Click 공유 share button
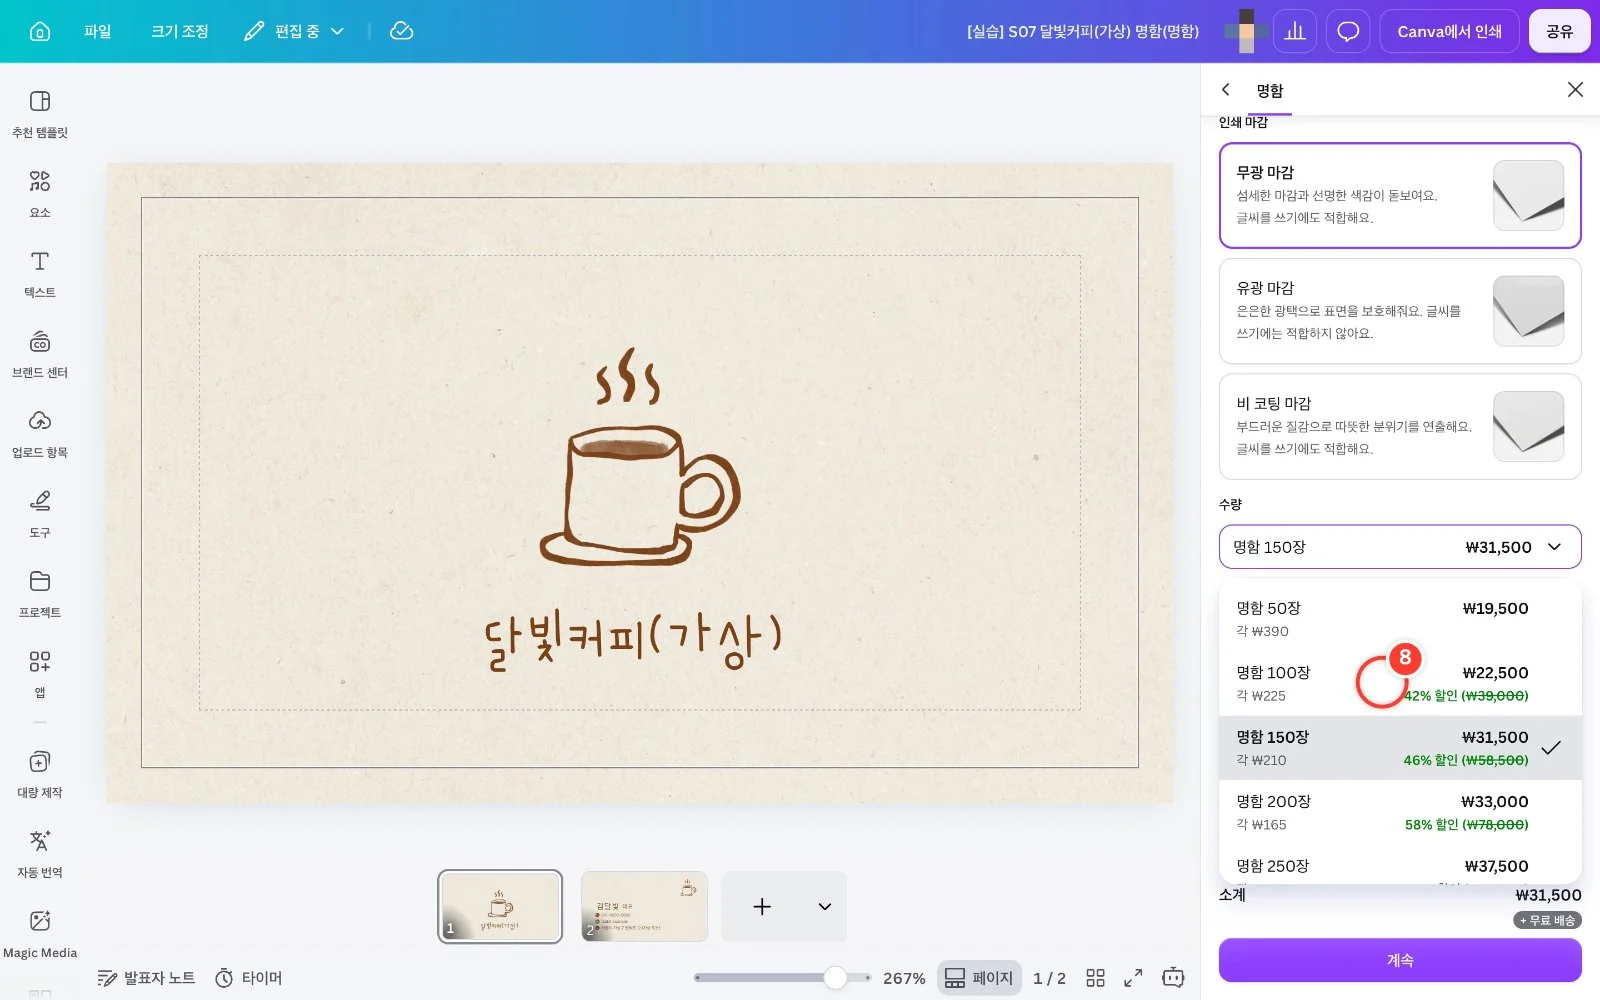1600x1000 pixels. (x=1559, y=31)
